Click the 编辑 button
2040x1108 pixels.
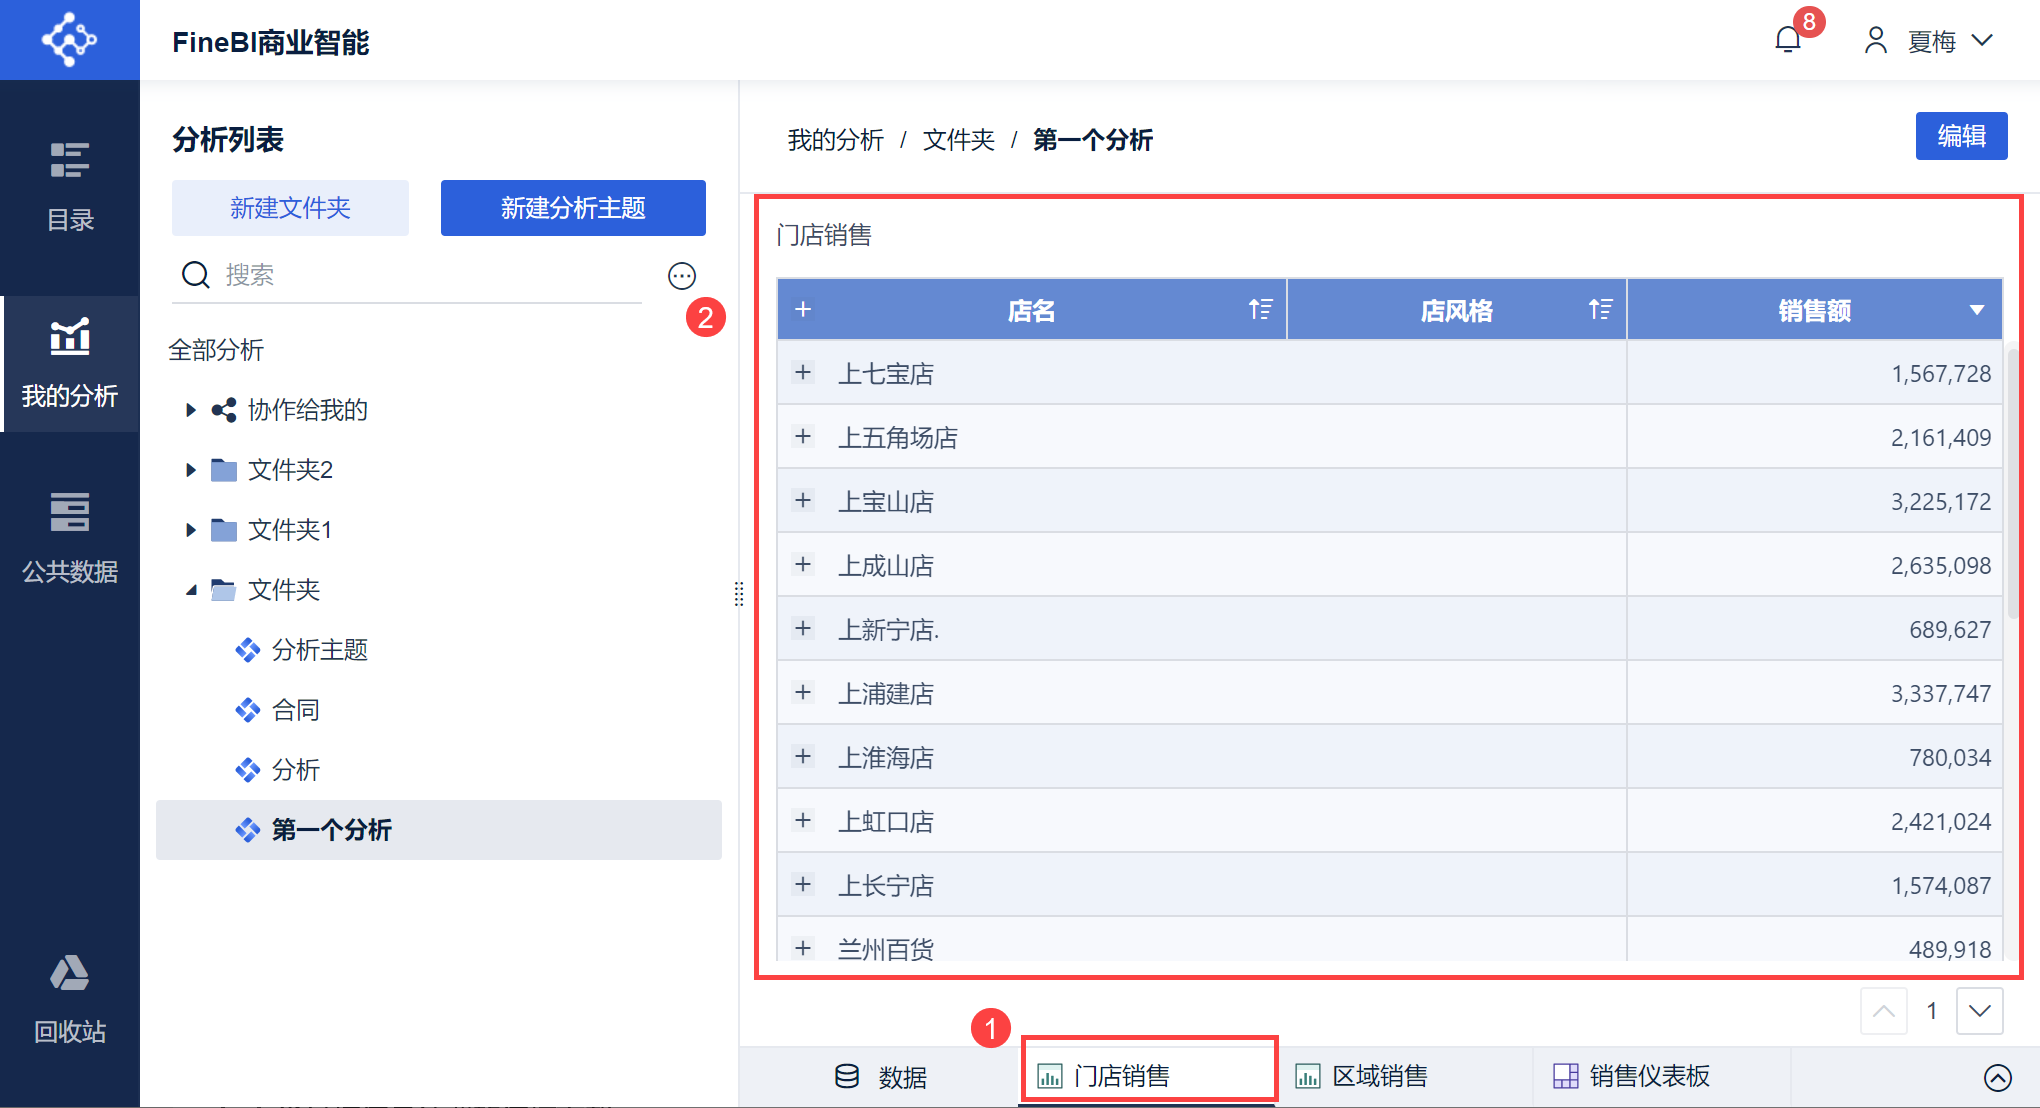[1961, 136]
